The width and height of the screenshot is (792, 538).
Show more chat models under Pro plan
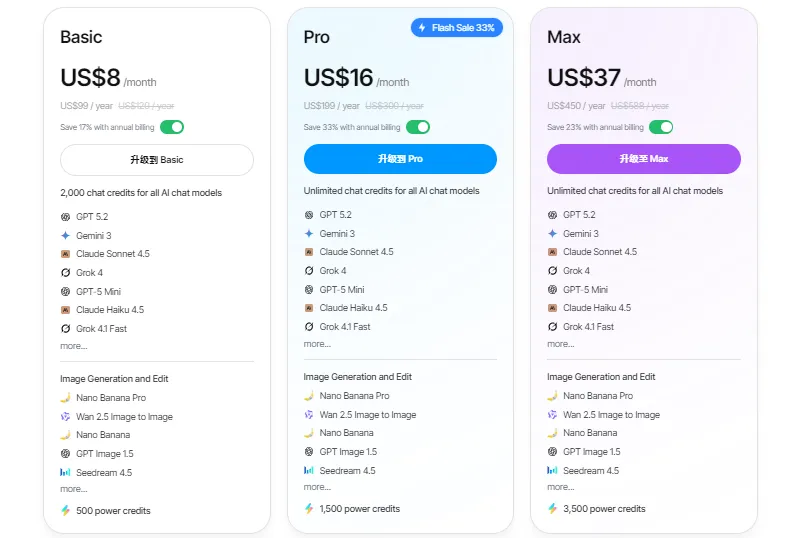(317, 344)
